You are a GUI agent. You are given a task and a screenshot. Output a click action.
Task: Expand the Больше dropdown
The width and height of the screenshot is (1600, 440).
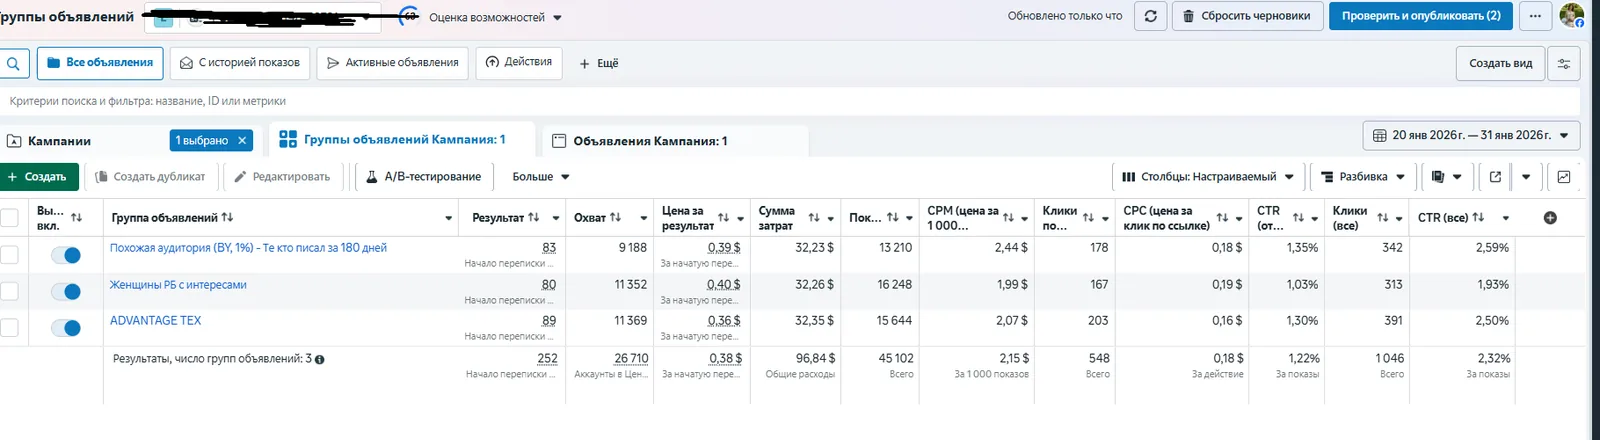[x=541, y=177]
